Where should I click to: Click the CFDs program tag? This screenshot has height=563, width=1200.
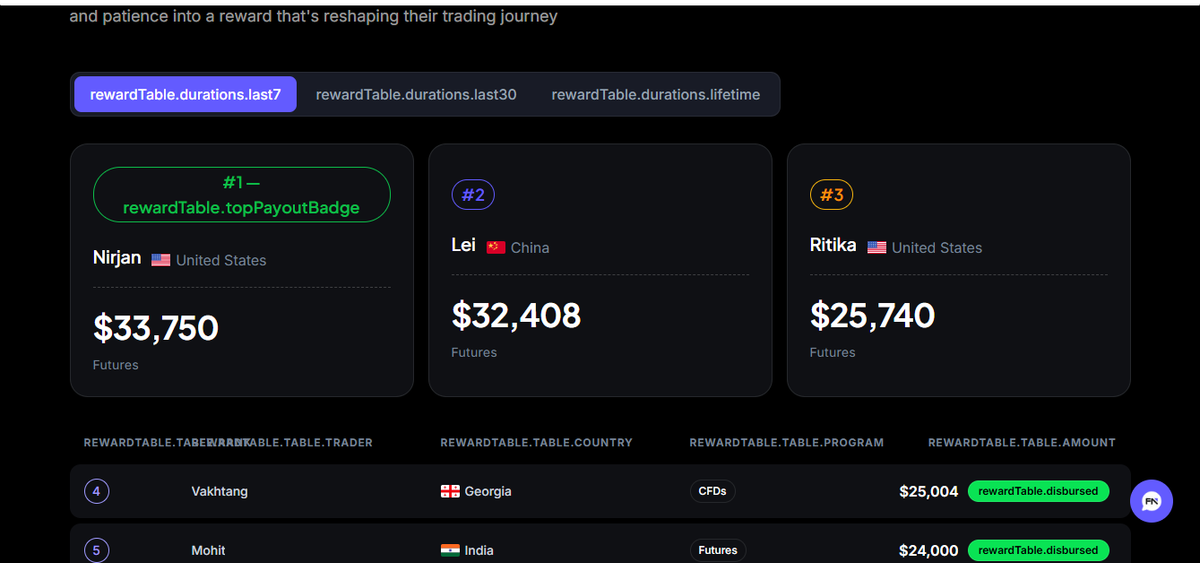point(712,491)
